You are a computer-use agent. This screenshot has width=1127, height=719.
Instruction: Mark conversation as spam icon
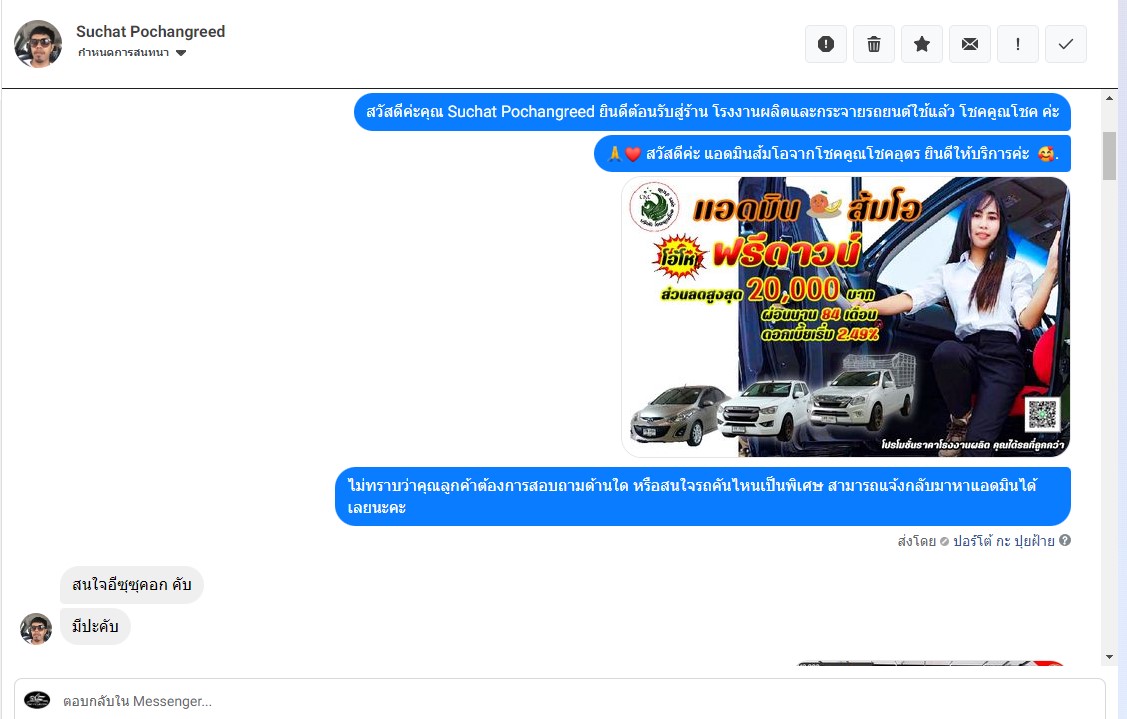tap(826, 44)
